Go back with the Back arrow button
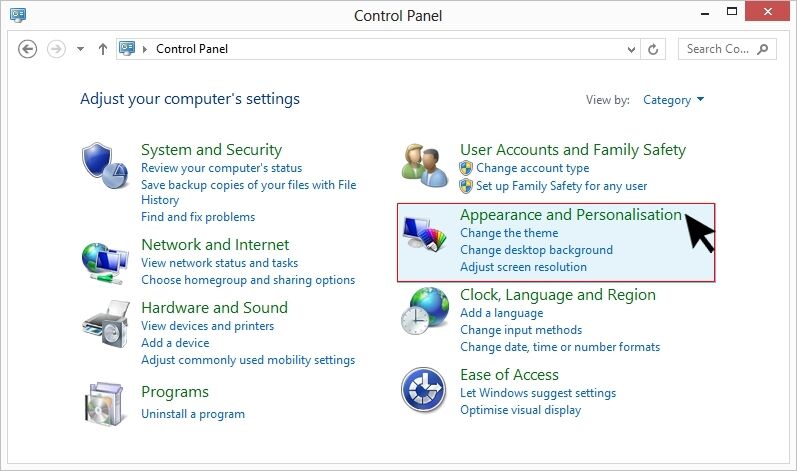The image size is (797, 471). coord(27,49)
